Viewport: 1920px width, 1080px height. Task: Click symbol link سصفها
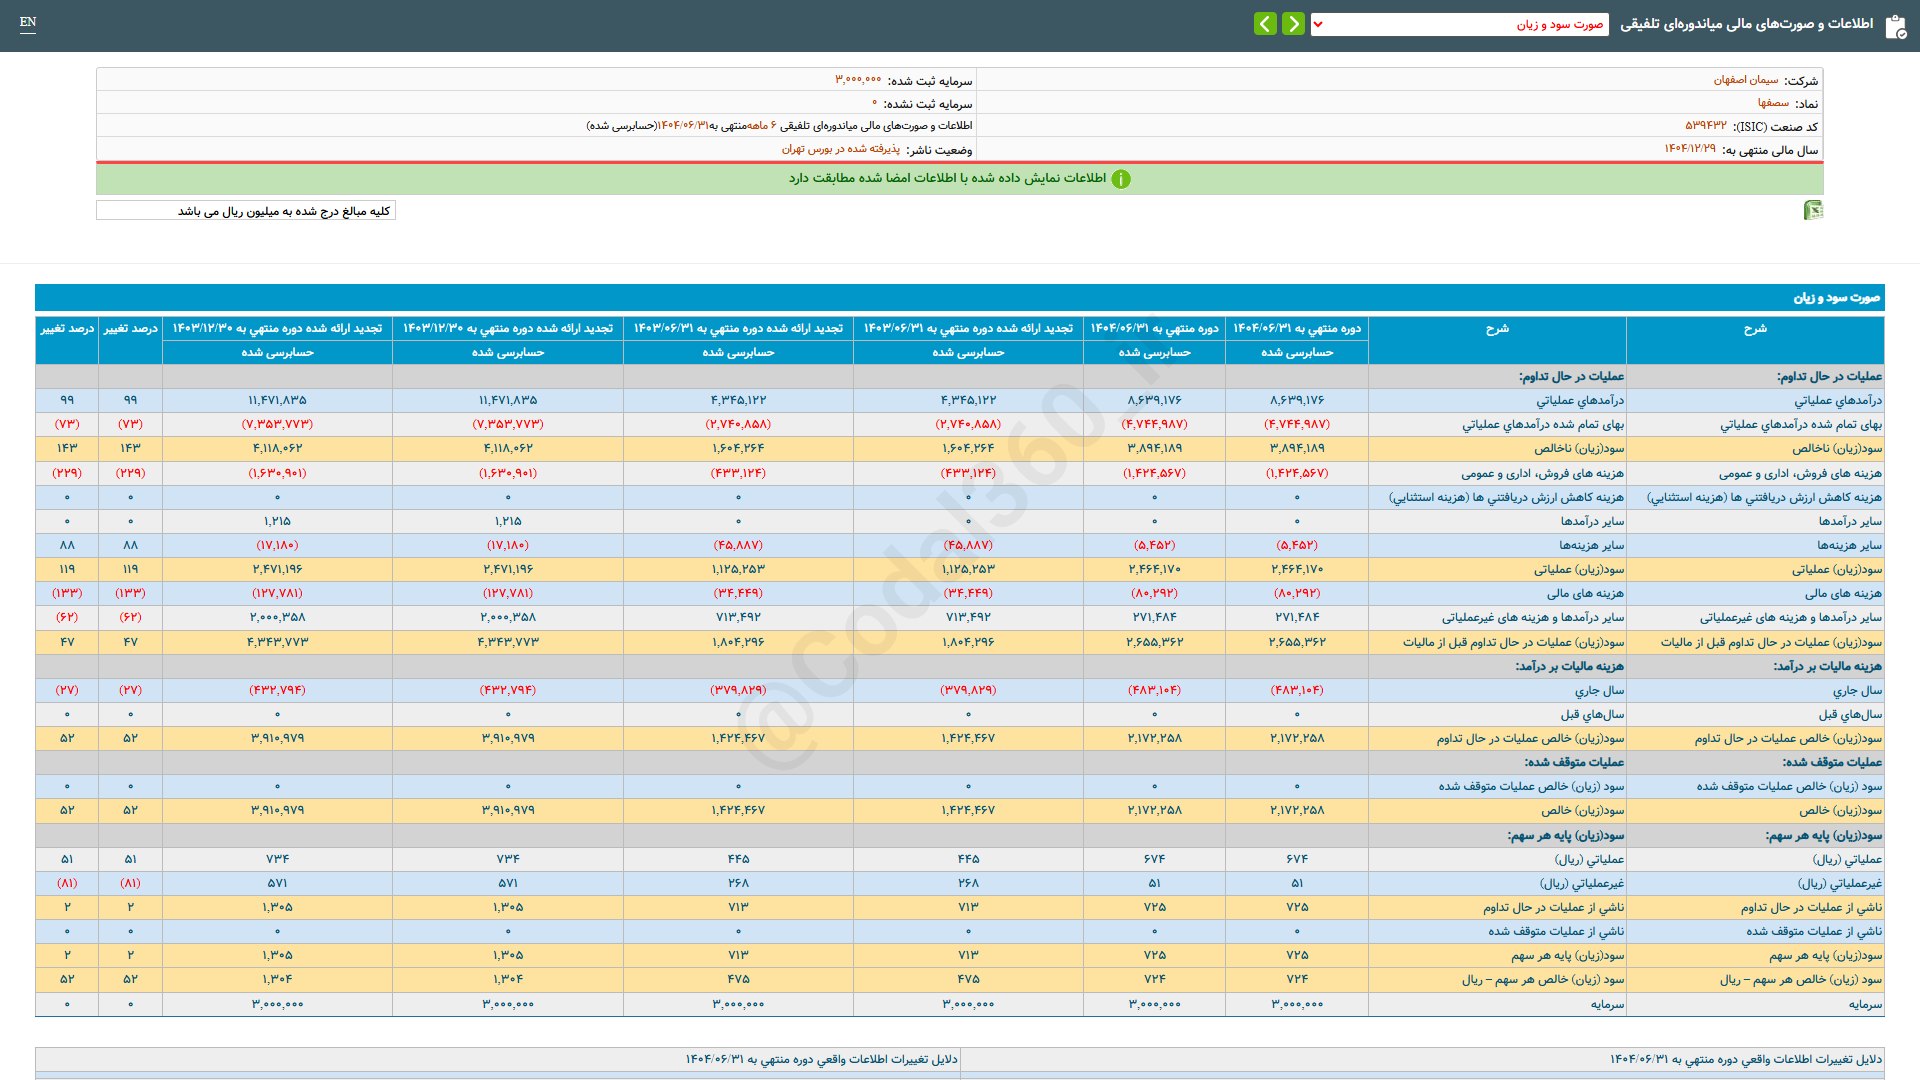(x=1773, y=103)
